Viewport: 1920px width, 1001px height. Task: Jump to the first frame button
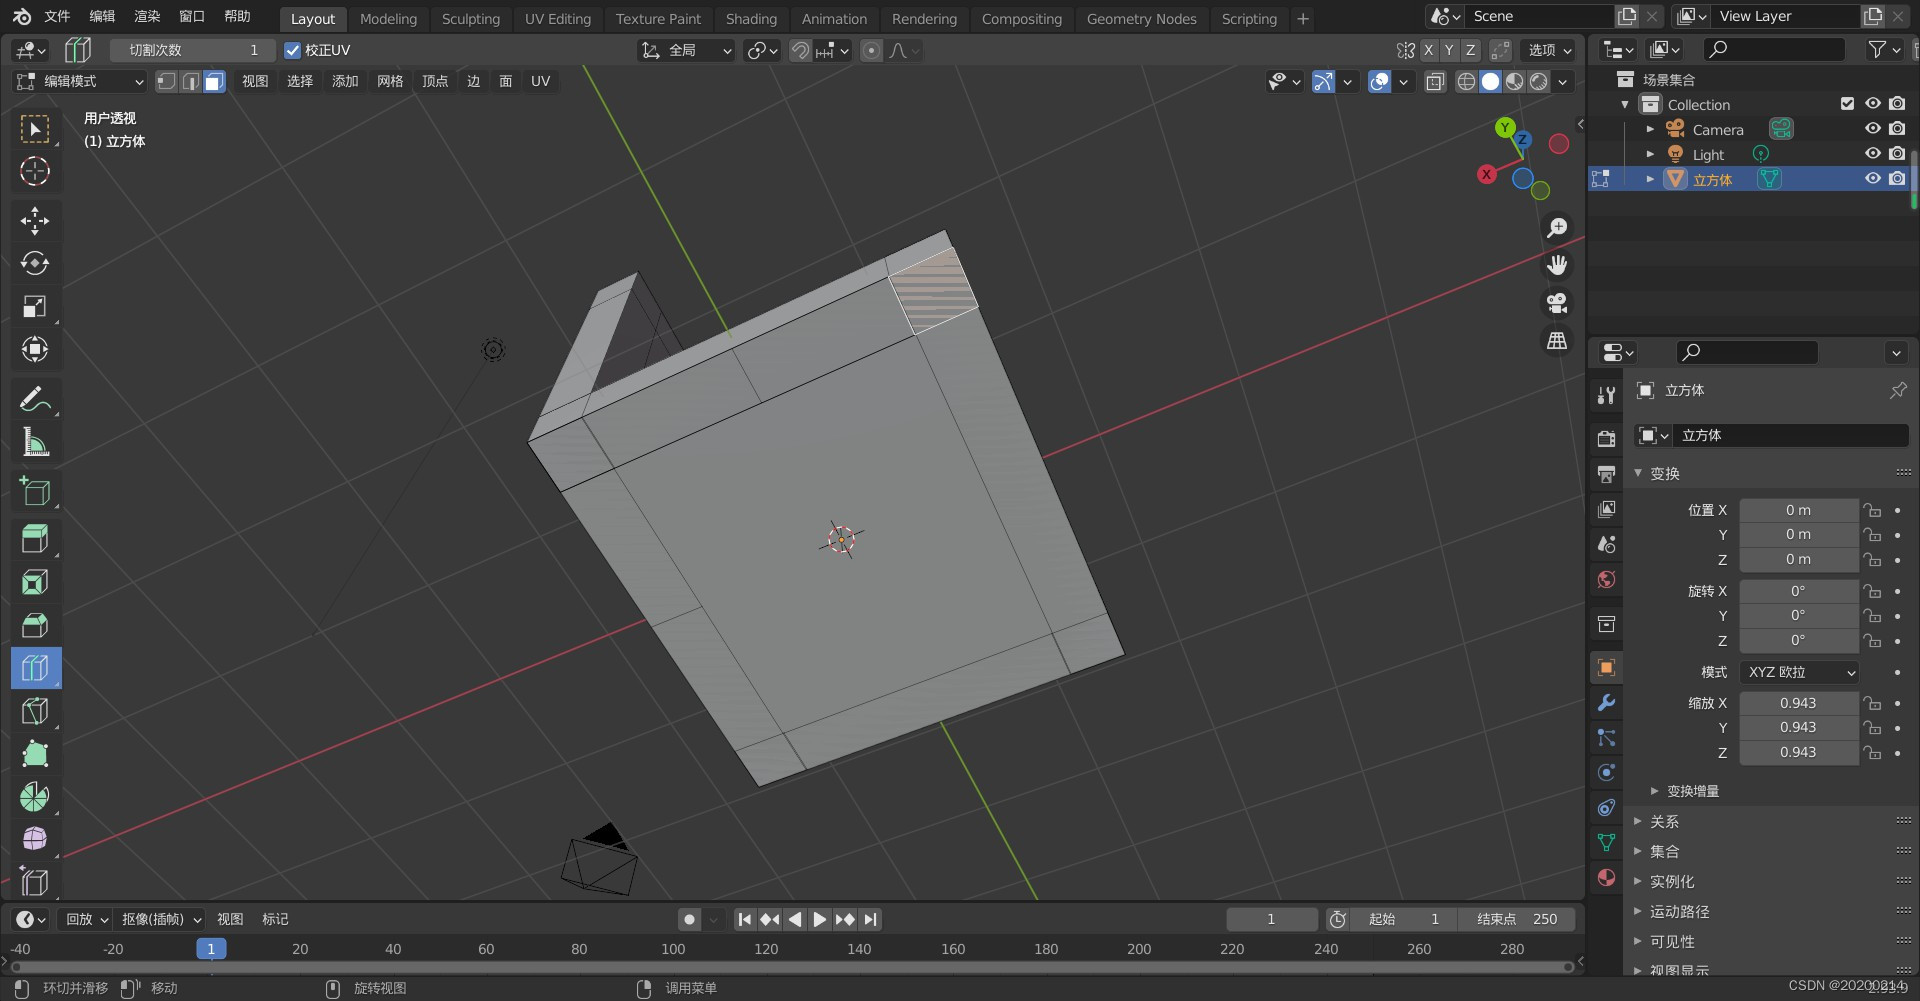click(x=744, y=919)
